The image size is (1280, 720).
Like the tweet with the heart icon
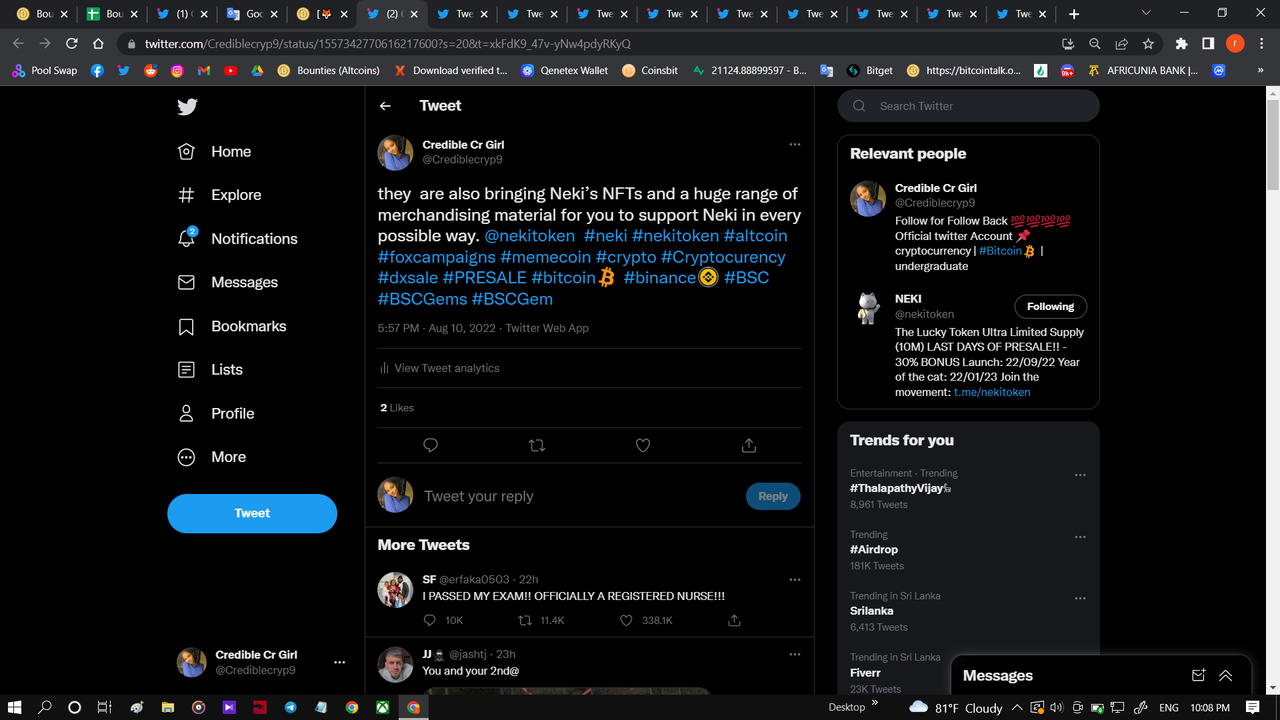tap(642, 445)
